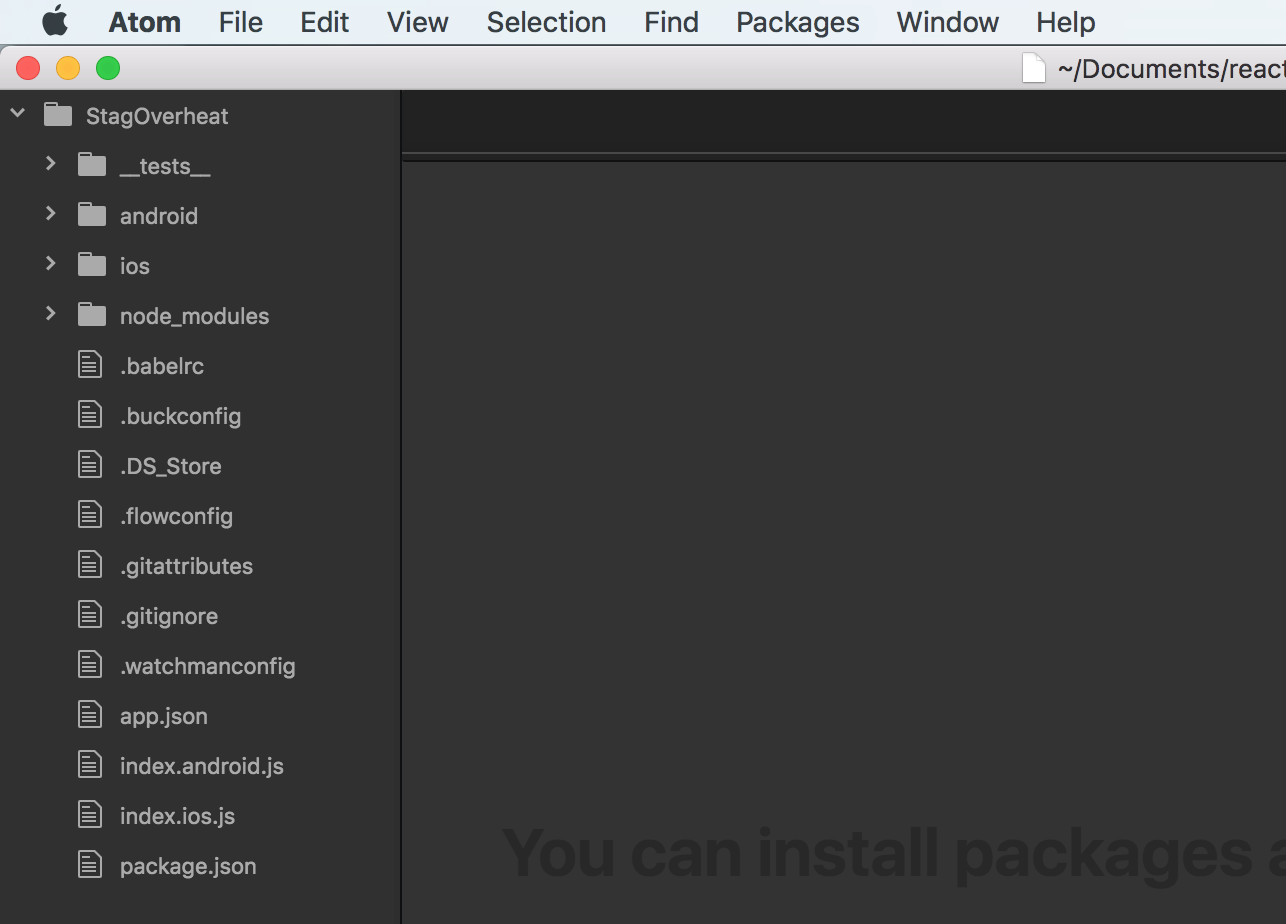Open the package.json file

click(188, 866)
